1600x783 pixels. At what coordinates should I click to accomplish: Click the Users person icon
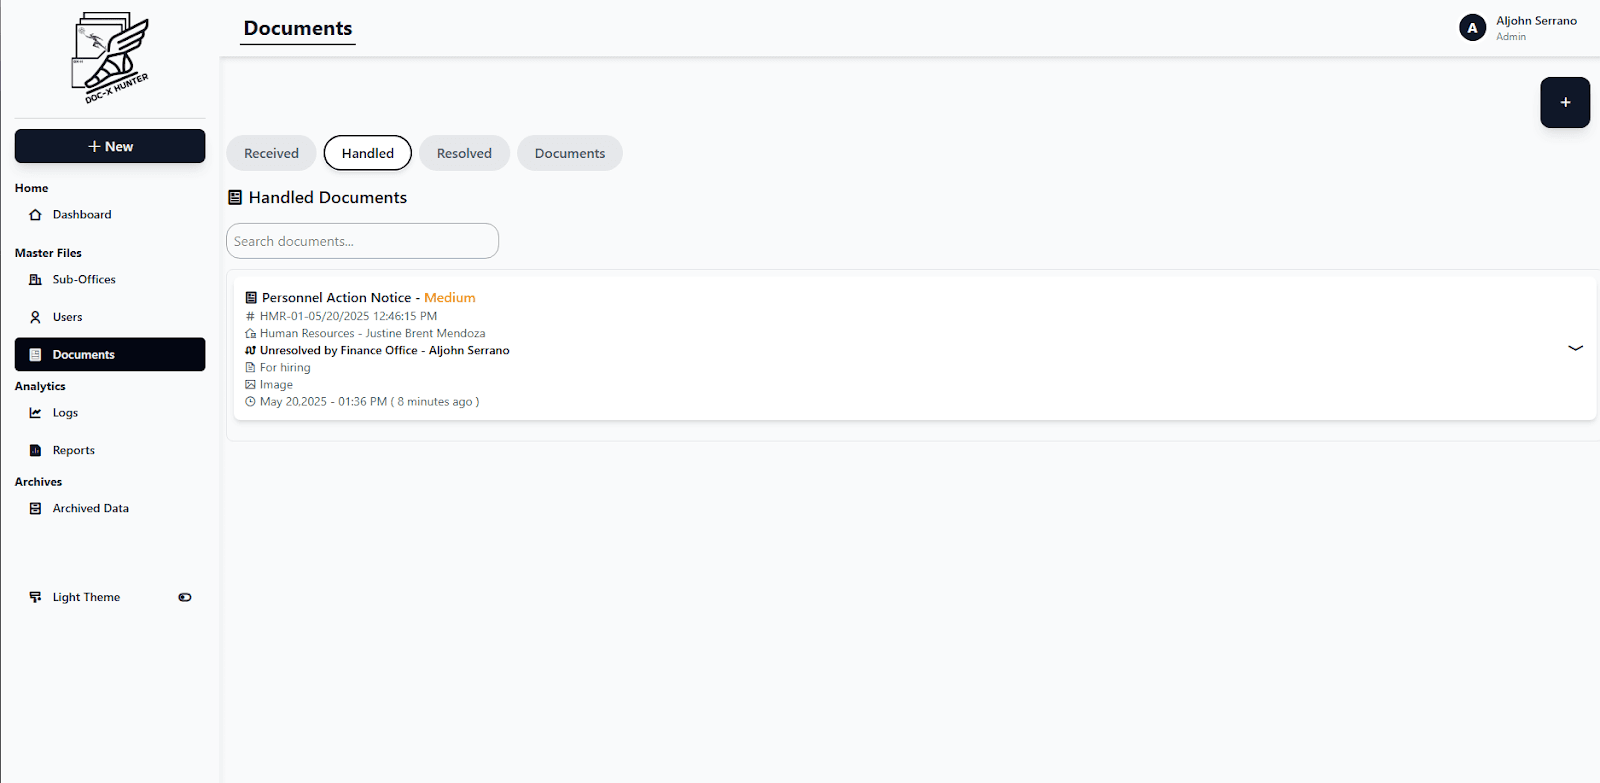pos(35,317)
